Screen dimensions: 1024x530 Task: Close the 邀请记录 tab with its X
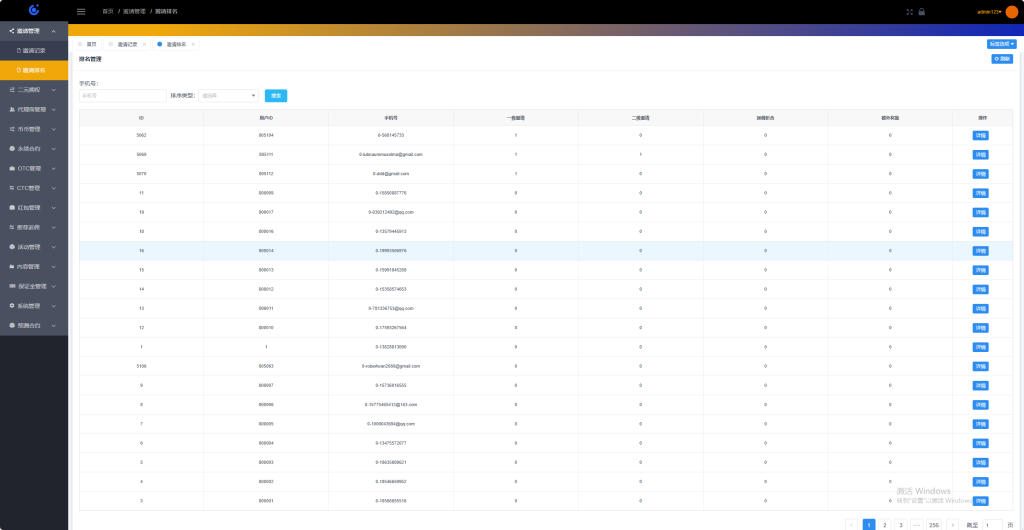click(144, 44)
